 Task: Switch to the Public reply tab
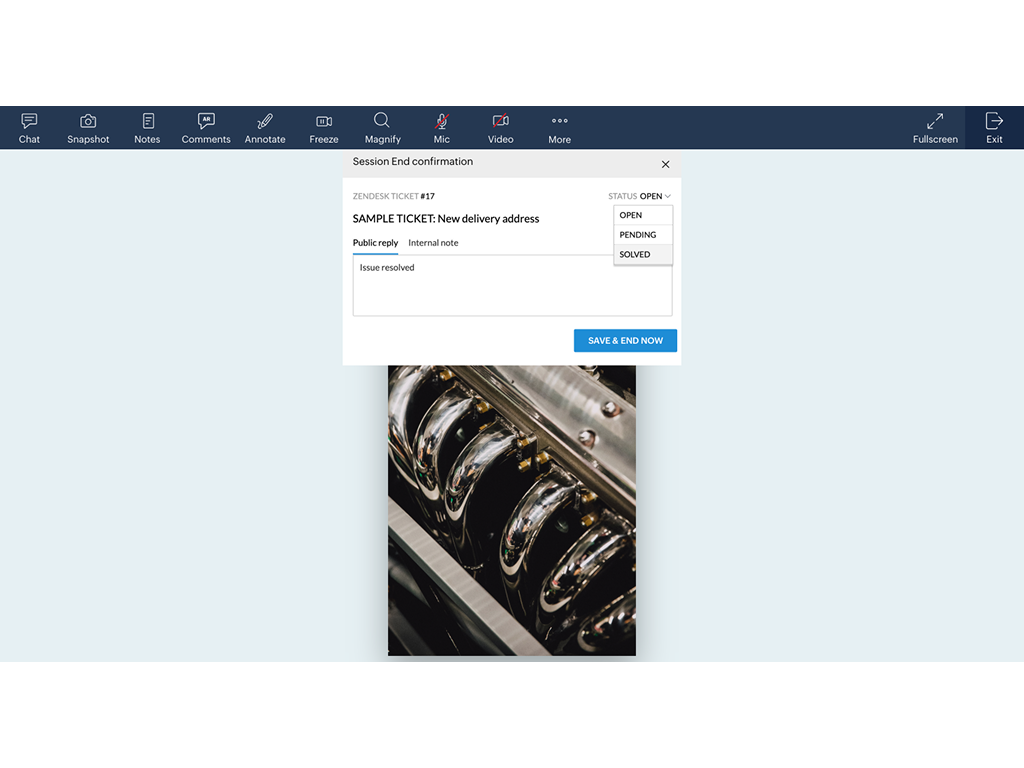[x=375, y=243]
